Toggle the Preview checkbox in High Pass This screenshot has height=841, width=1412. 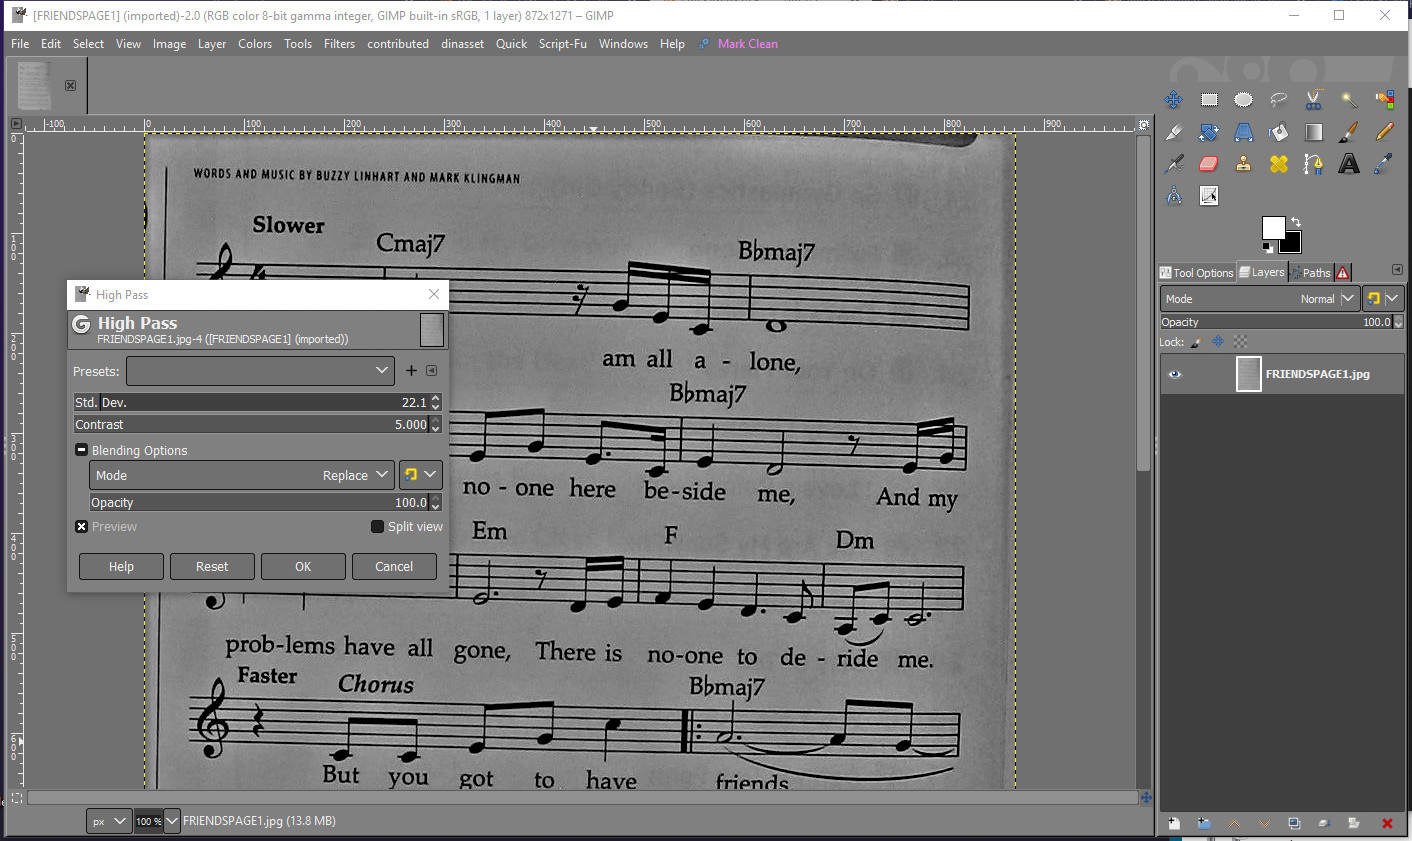(x=82, y=527)
